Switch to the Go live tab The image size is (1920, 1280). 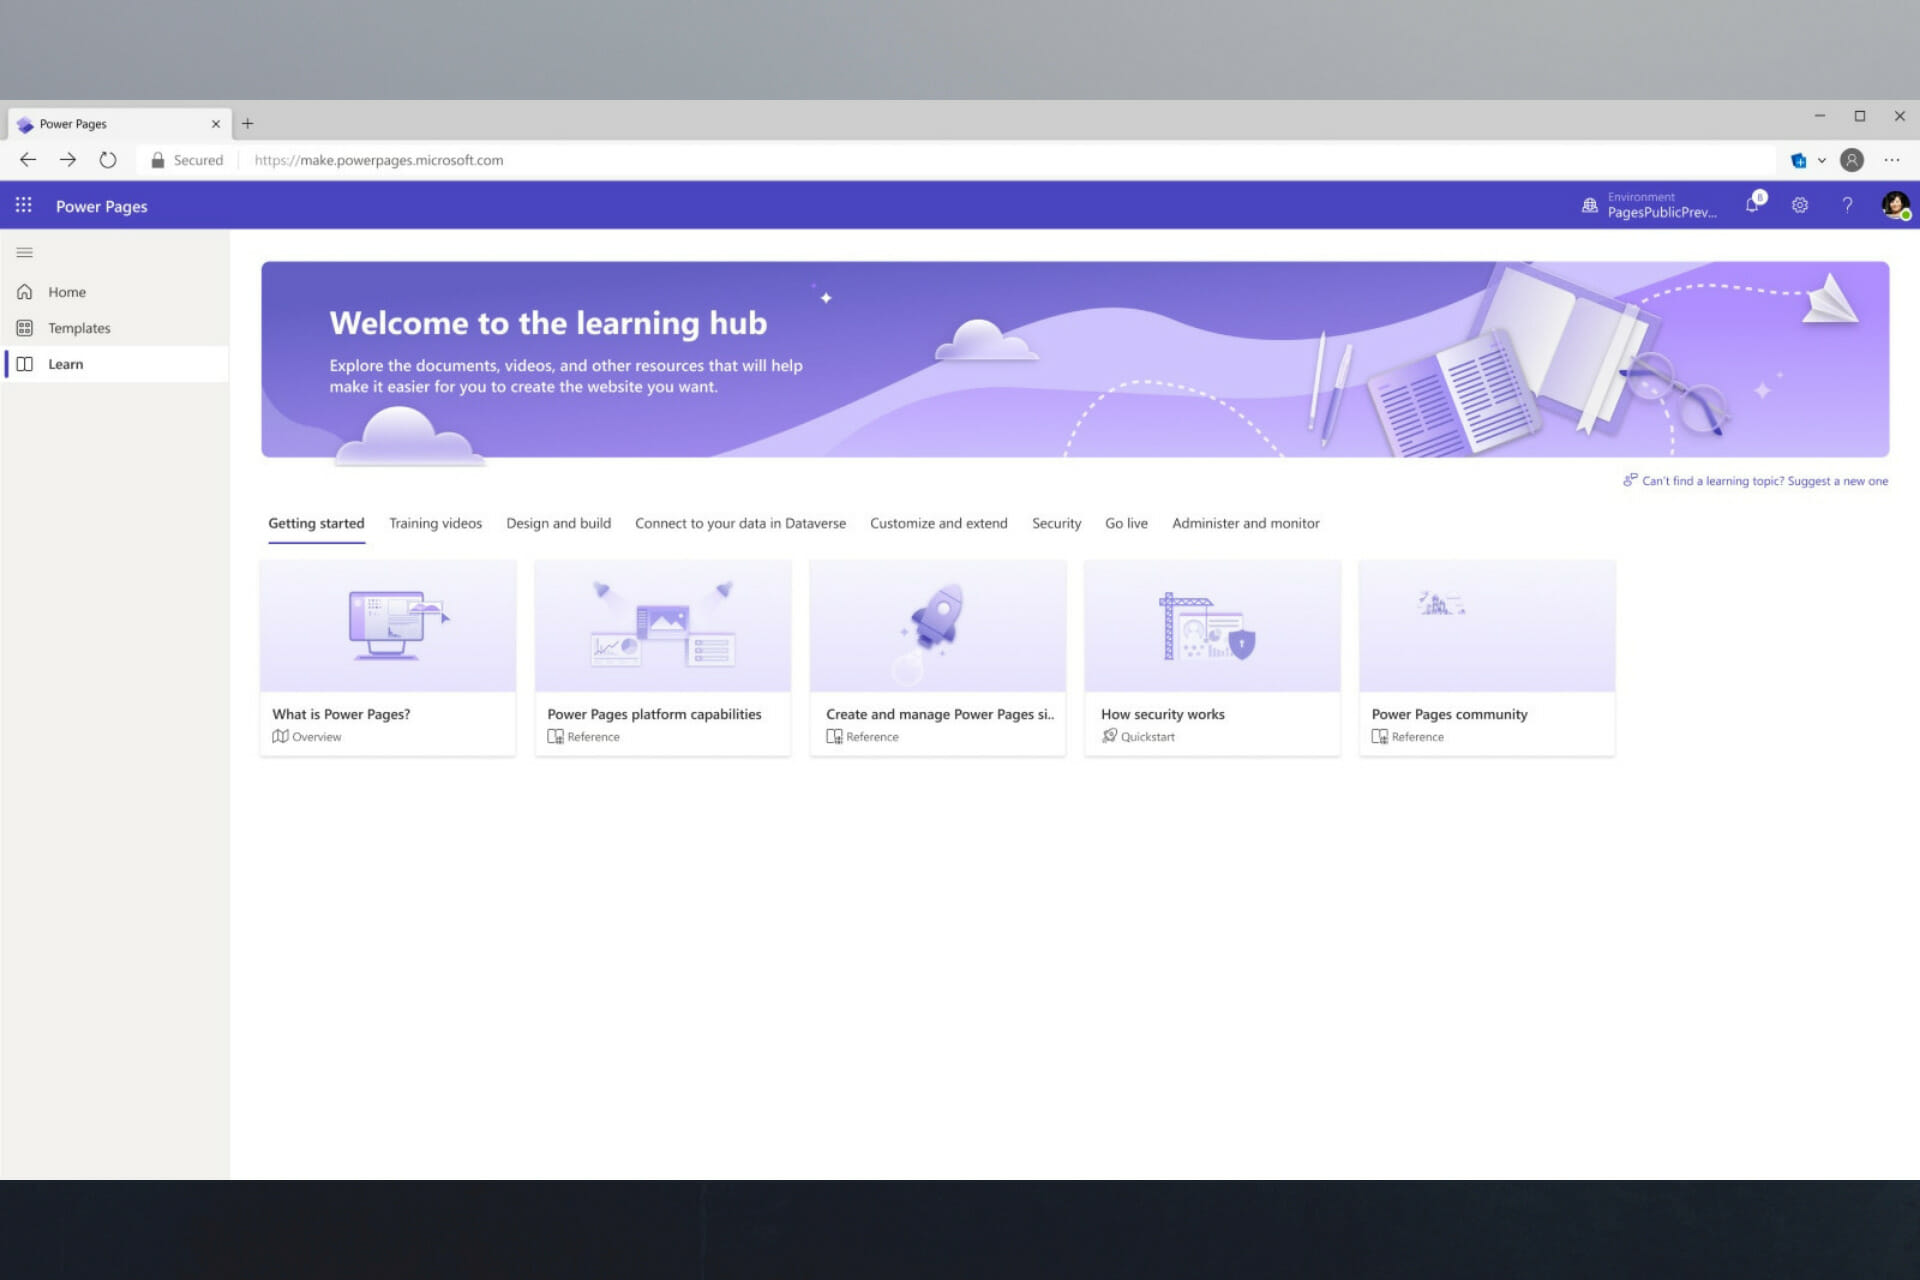click(x=1126, y=523)
